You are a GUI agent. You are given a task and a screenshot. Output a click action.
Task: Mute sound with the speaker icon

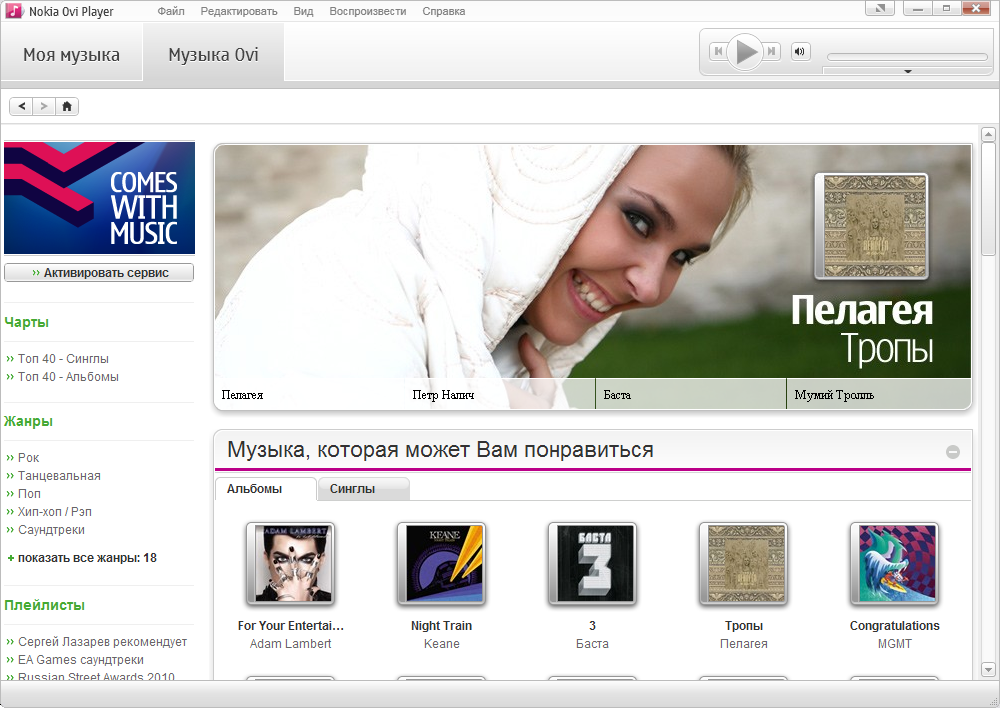(x=800, y=52)
